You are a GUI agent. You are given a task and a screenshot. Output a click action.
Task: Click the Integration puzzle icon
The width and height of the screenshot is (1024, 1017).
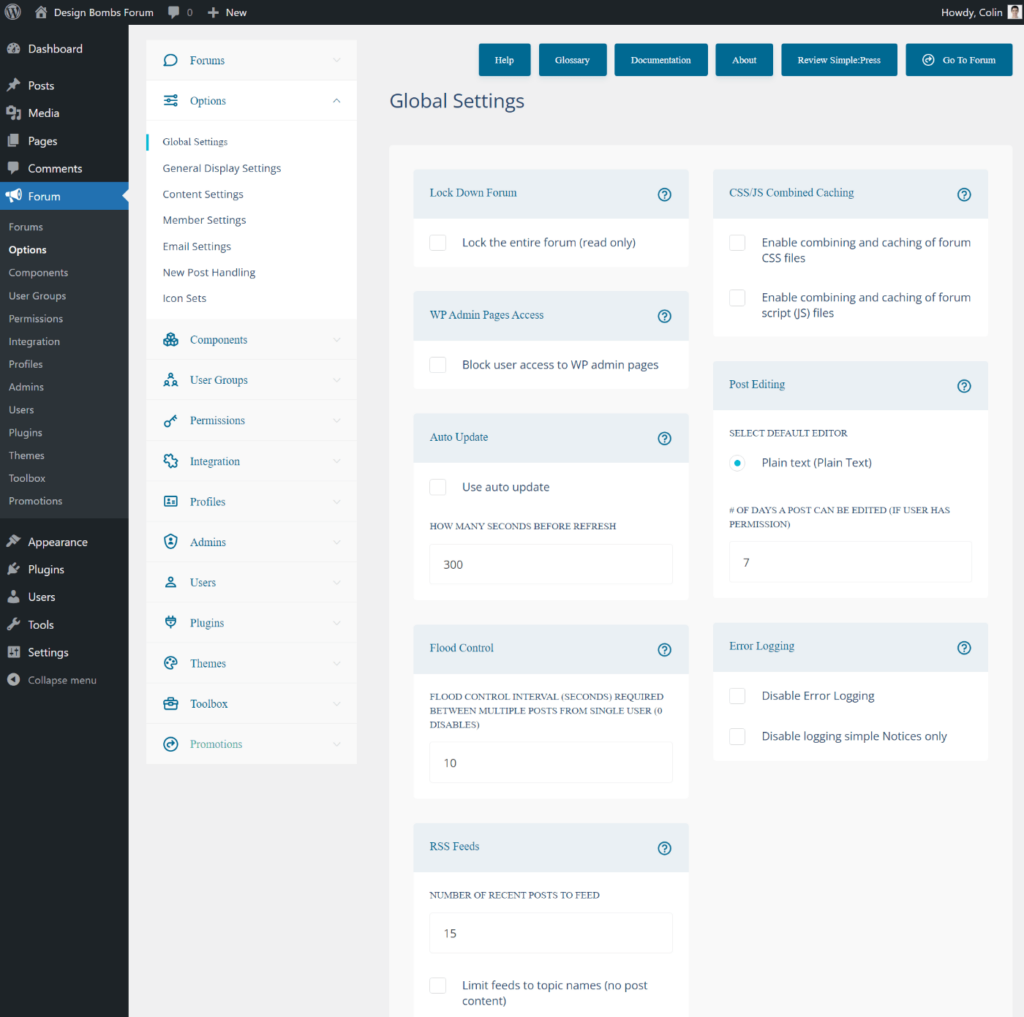[170, 461]
